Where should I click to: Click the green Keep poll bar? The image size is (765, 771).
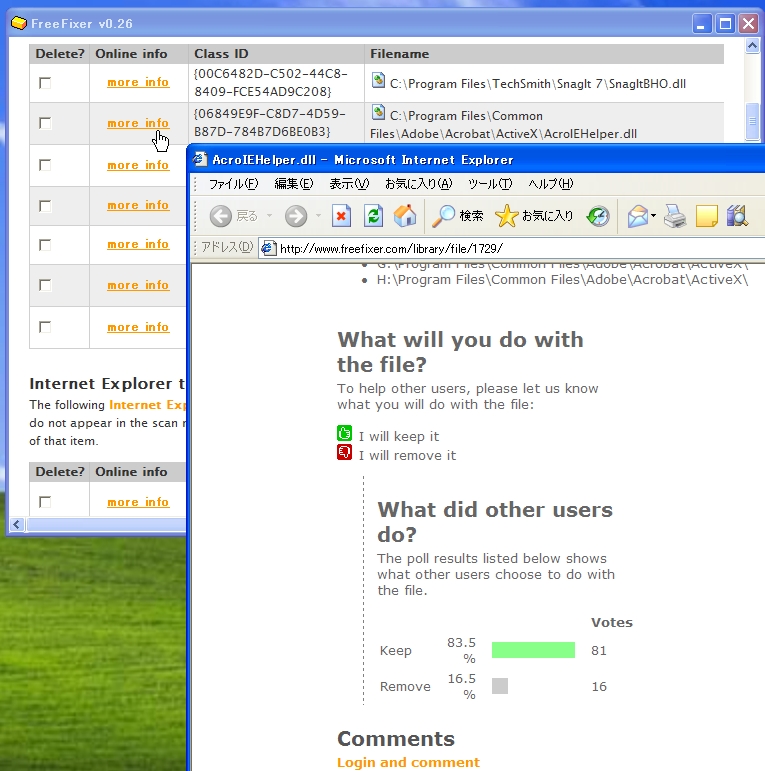[533, 650]
